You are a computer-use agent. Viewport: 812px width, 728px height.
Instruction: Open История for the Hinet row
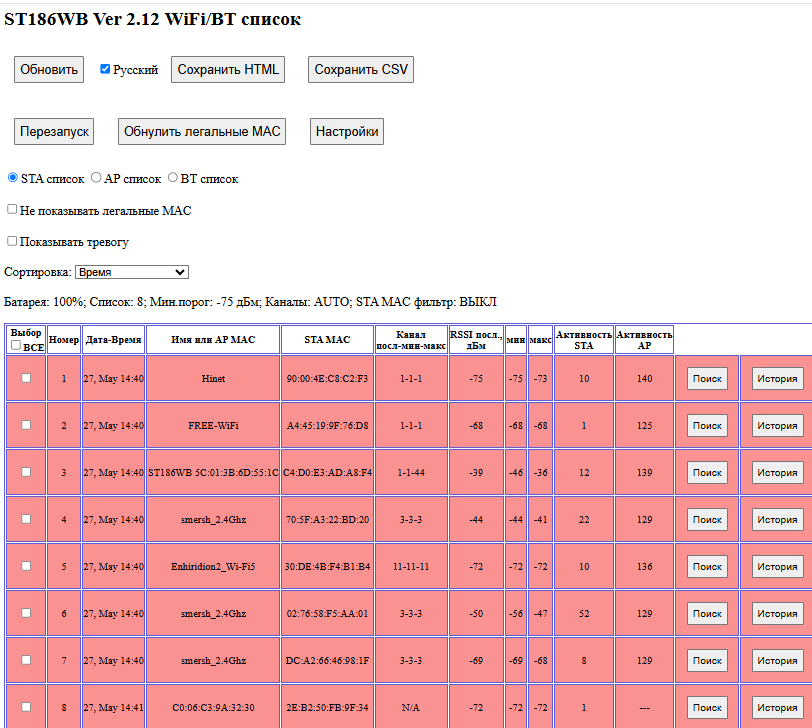[x=777, y=379]
